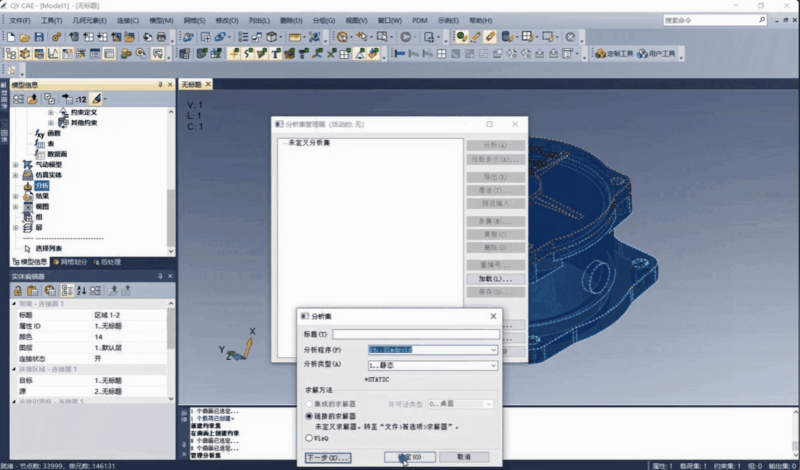This screenshot has height=470, width=800.
Task: Click the 下一步 button
Action: 327,457
